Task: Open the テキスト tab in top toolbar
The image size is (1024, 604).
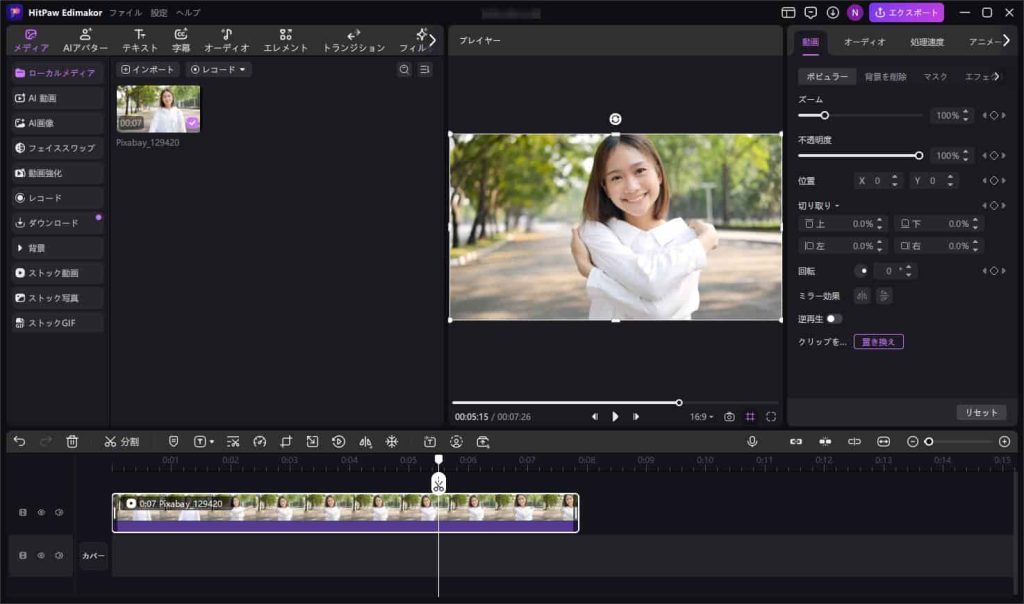Action: [x=140, y=41]
